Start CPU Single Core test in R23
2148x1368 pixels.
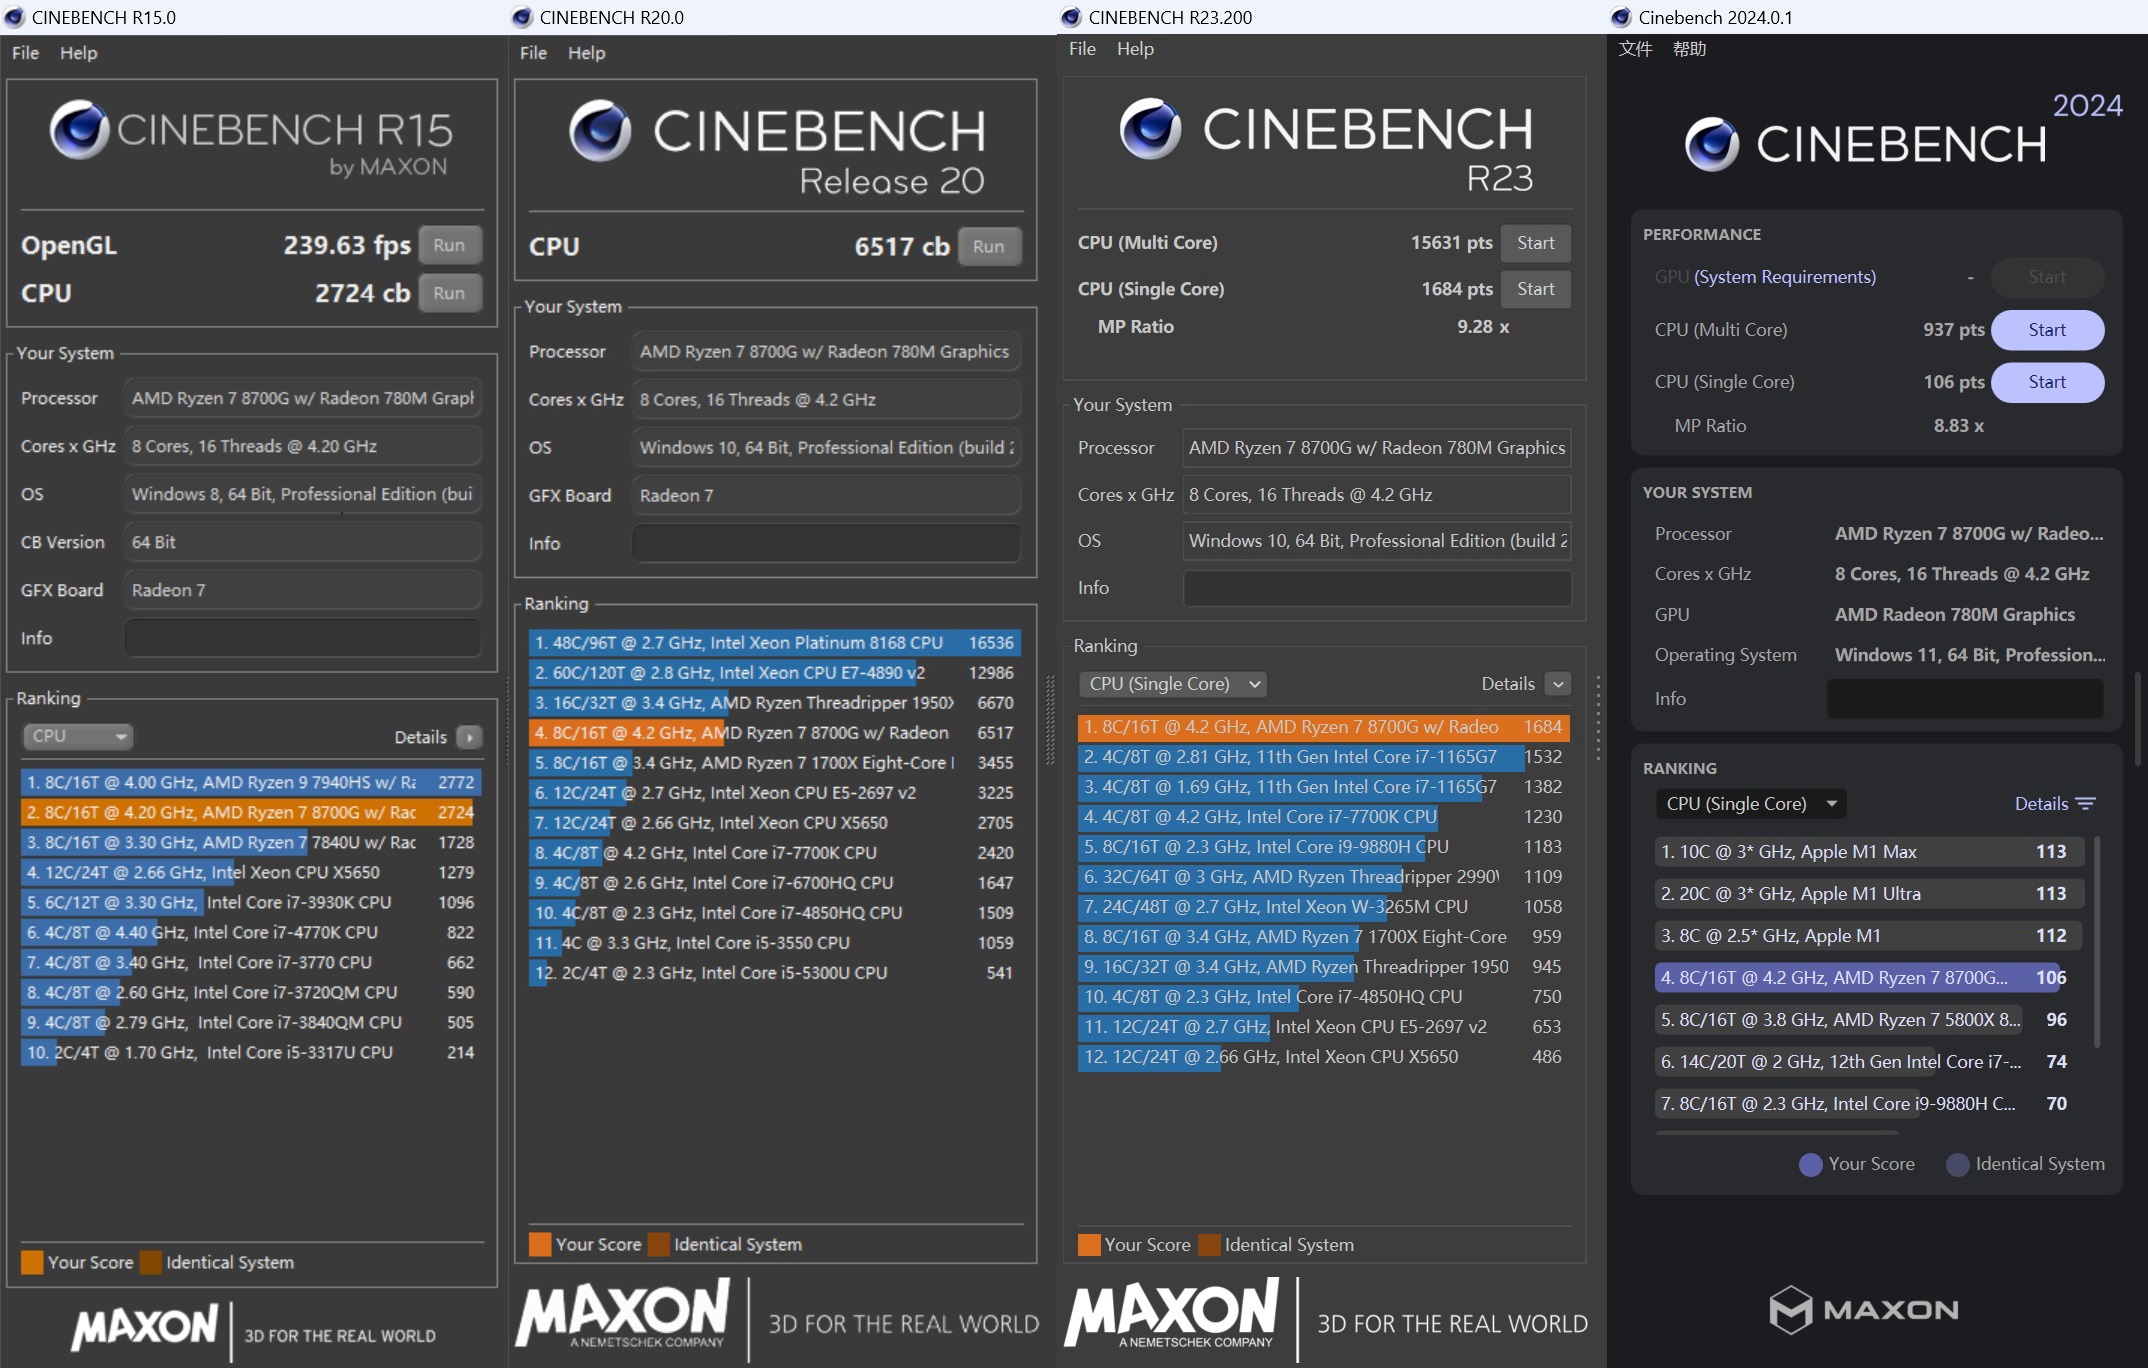coord(1535,289)
